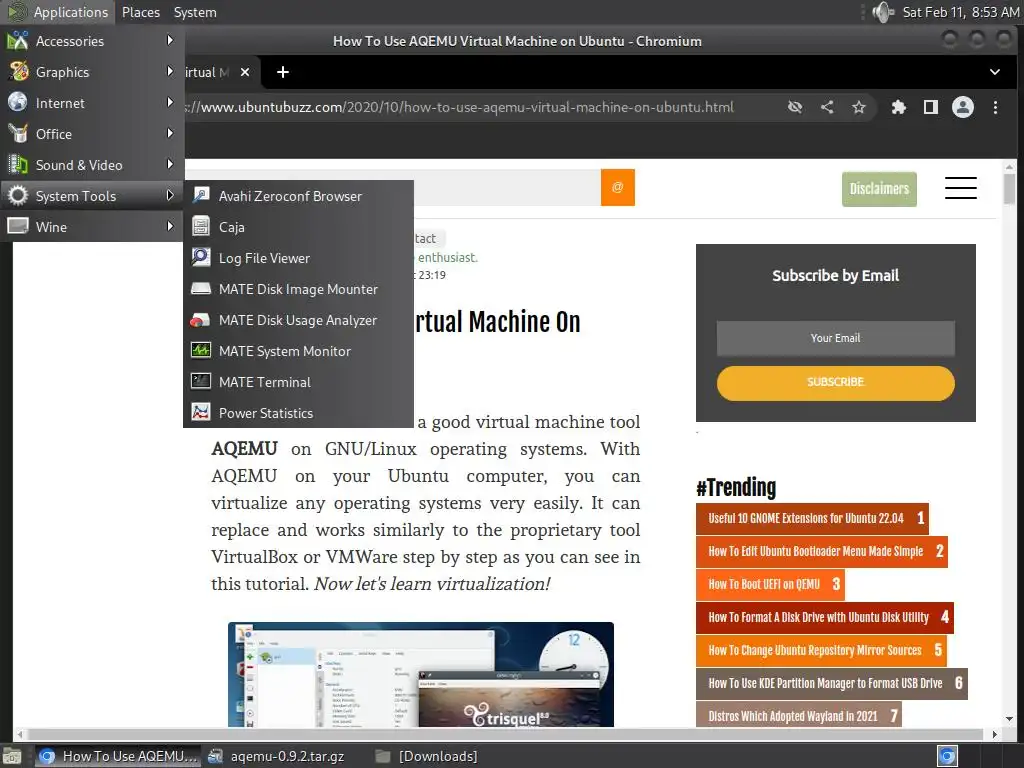1024x768 pixels.
Task: Click the Accessories category icon
Action: pos(18,40)
